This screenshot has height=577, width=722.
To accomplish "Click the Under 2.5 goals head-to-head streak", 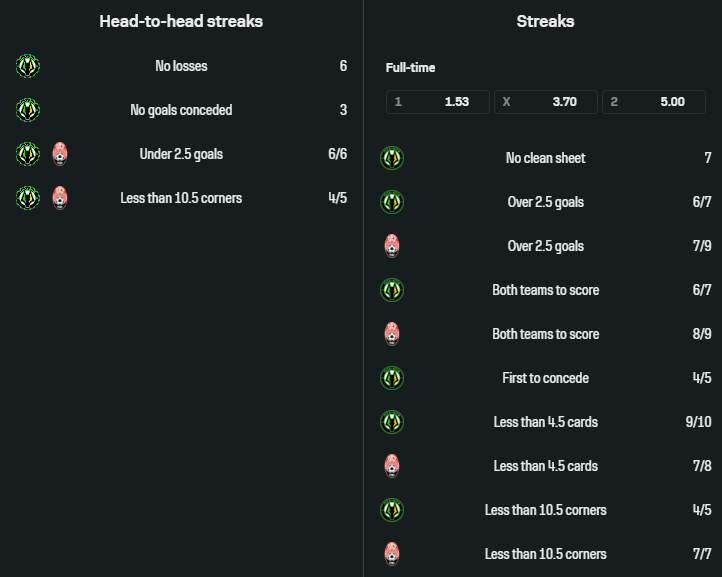I will pyautogui.click(x=181, y=154).
